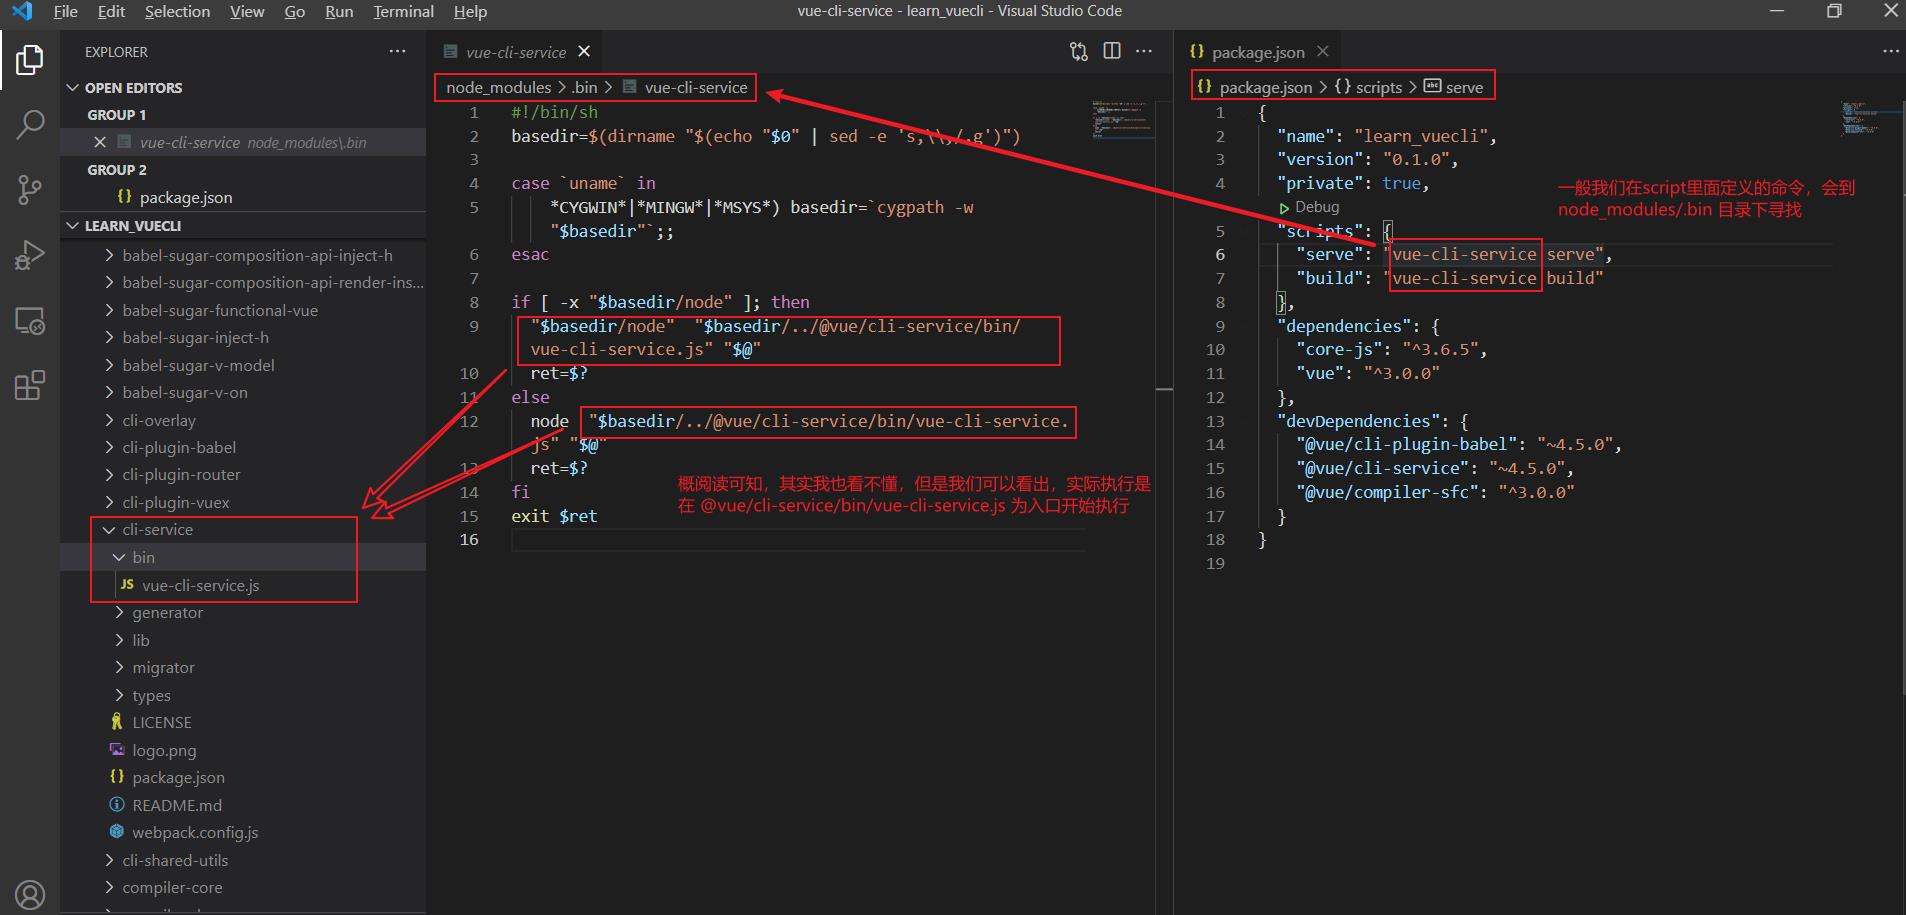The height and width of the screenshot is (915, 1906).
Task: Click line number 16 in vue-cli-service editor
Action: pos(469,540)
